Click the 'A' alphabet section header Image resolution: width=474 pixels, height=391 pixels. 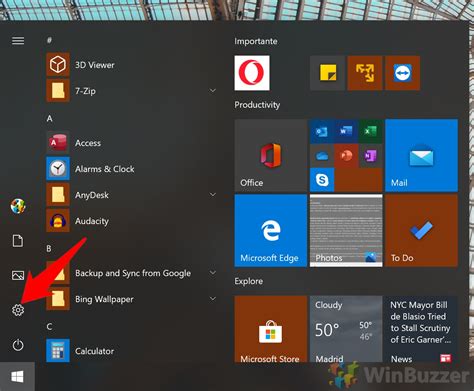point(49,118)
